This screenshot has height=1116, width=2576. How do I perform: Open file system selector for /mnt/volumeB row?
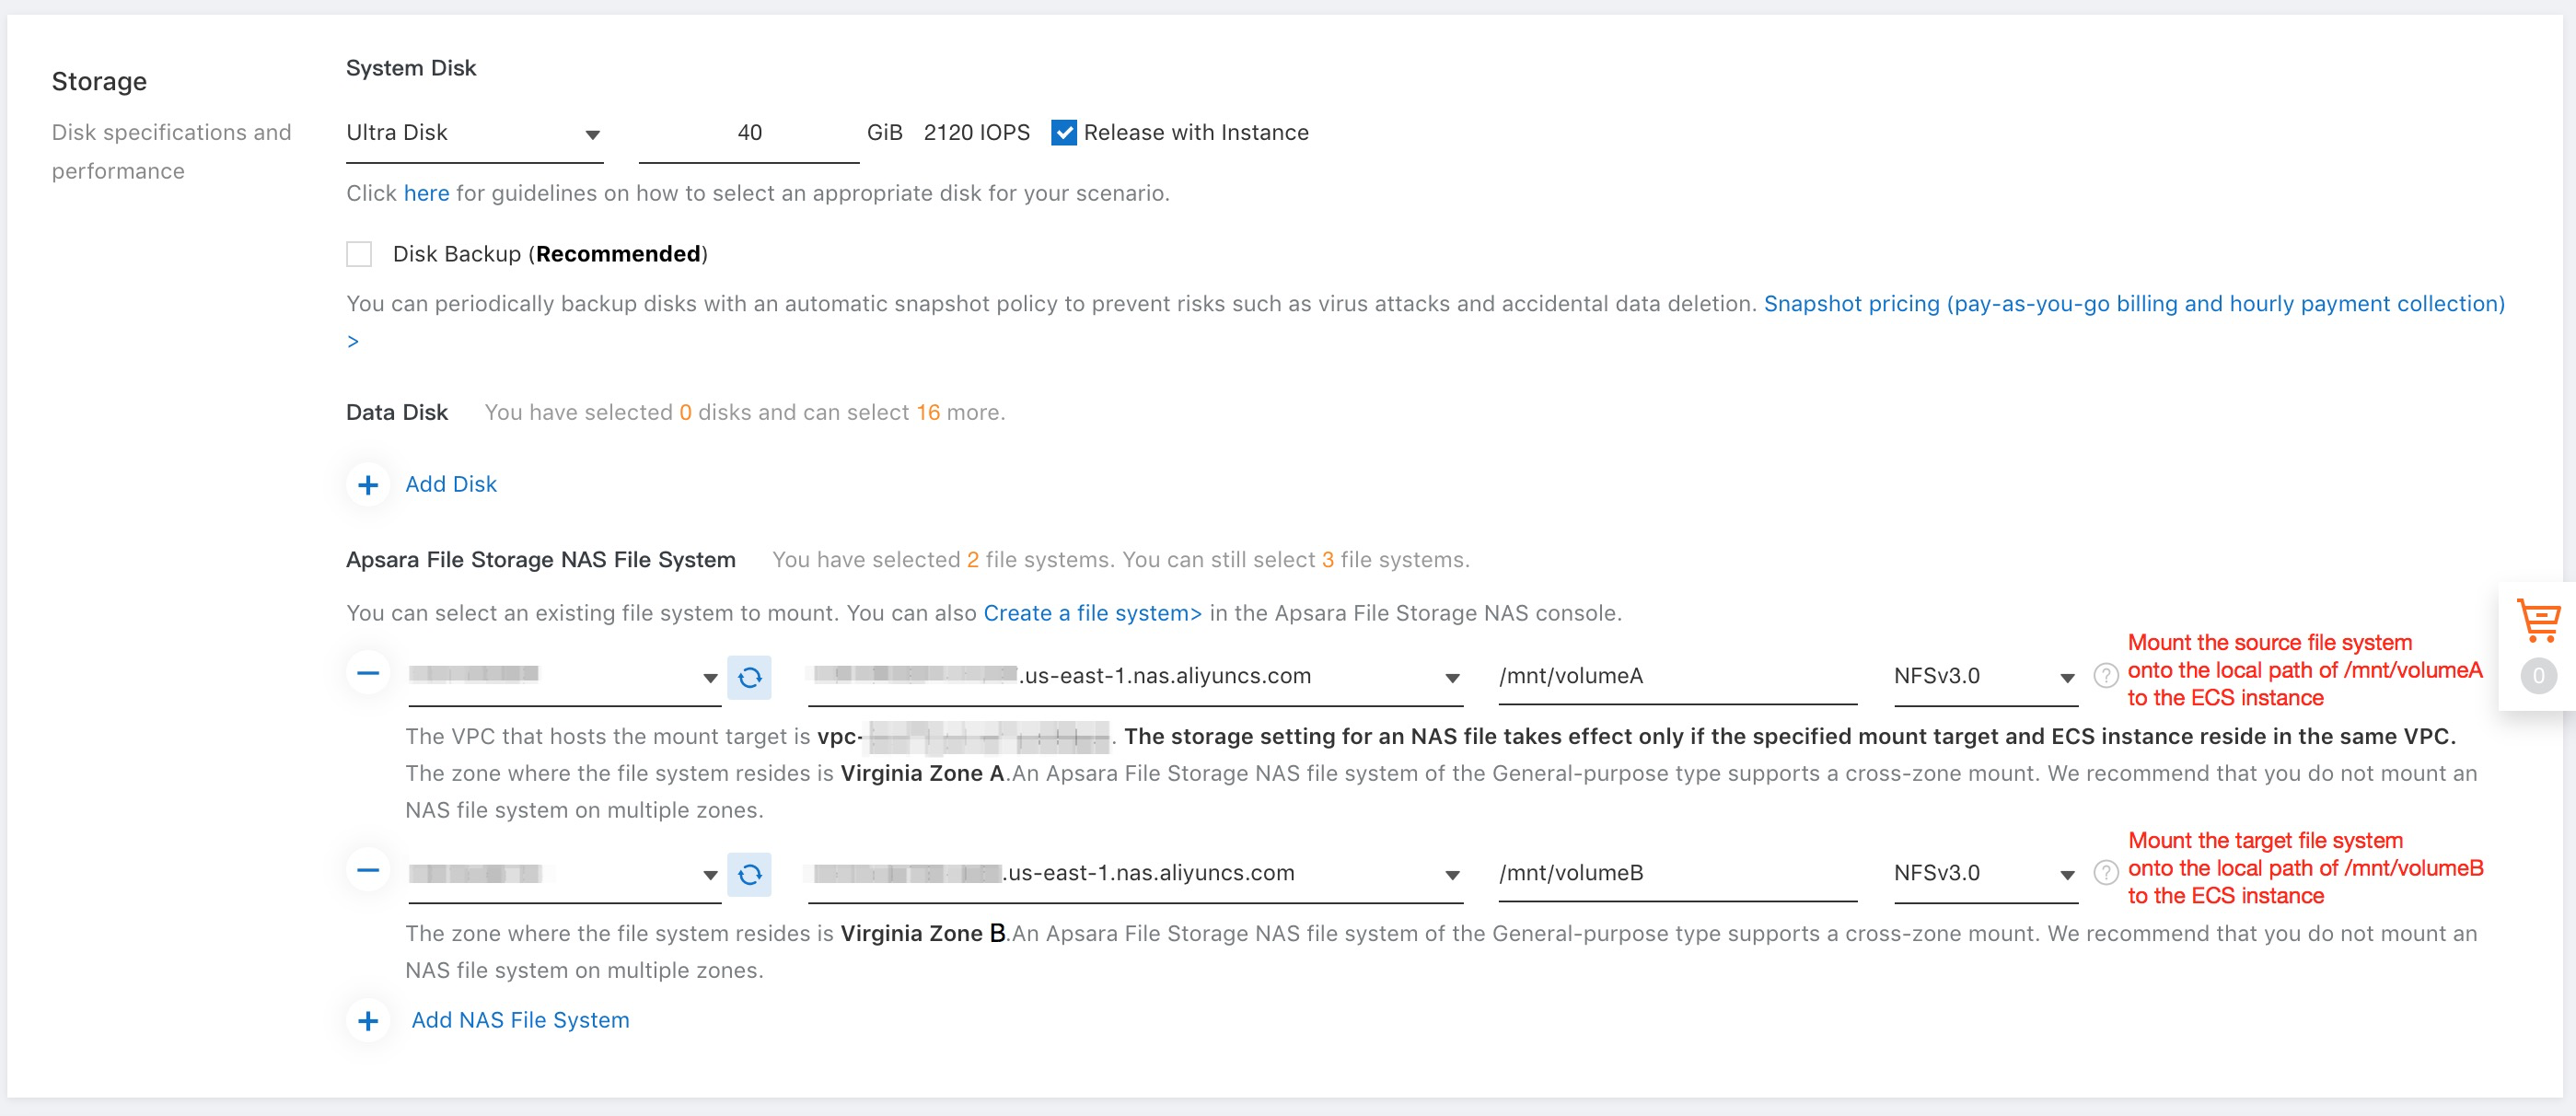click(x=564, y=874)
